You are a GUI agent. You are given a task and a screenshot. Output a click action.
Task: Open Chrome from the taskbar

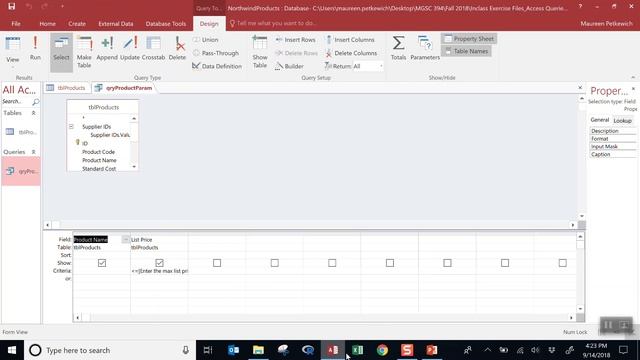[x=382, y=350]
